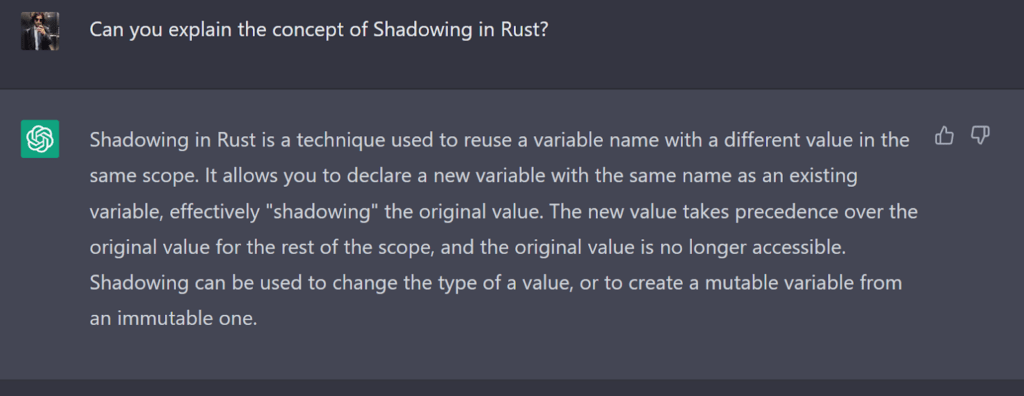Open the user profile avatar
1024x396 pixels.
tap(40, 31)
